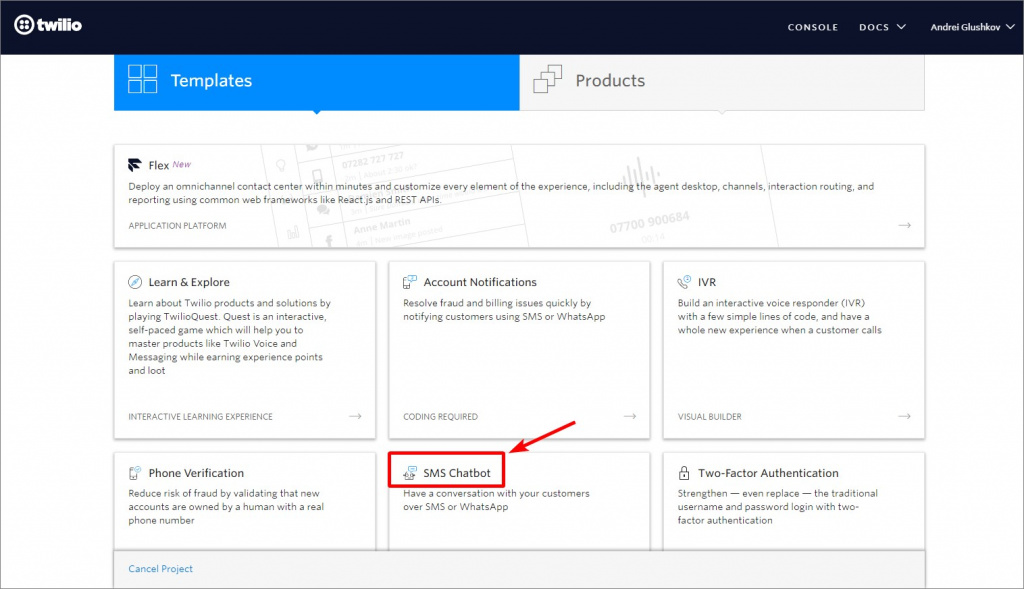This screenshot has height=589, width=1024.
Task: Click the Twilio logo in header
Action: [48, 25]
